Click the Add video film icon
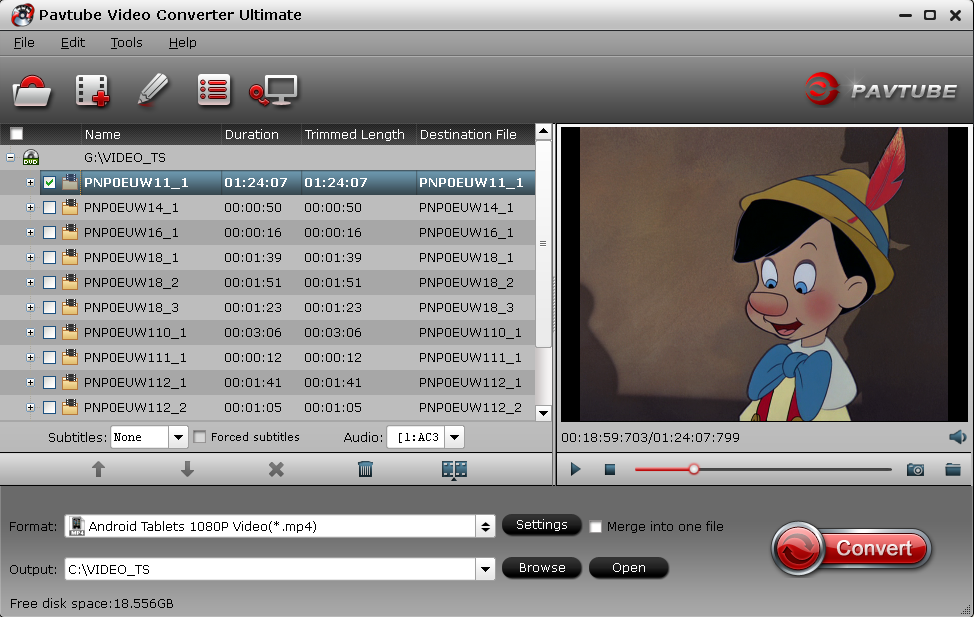 (x=92, y=91)
